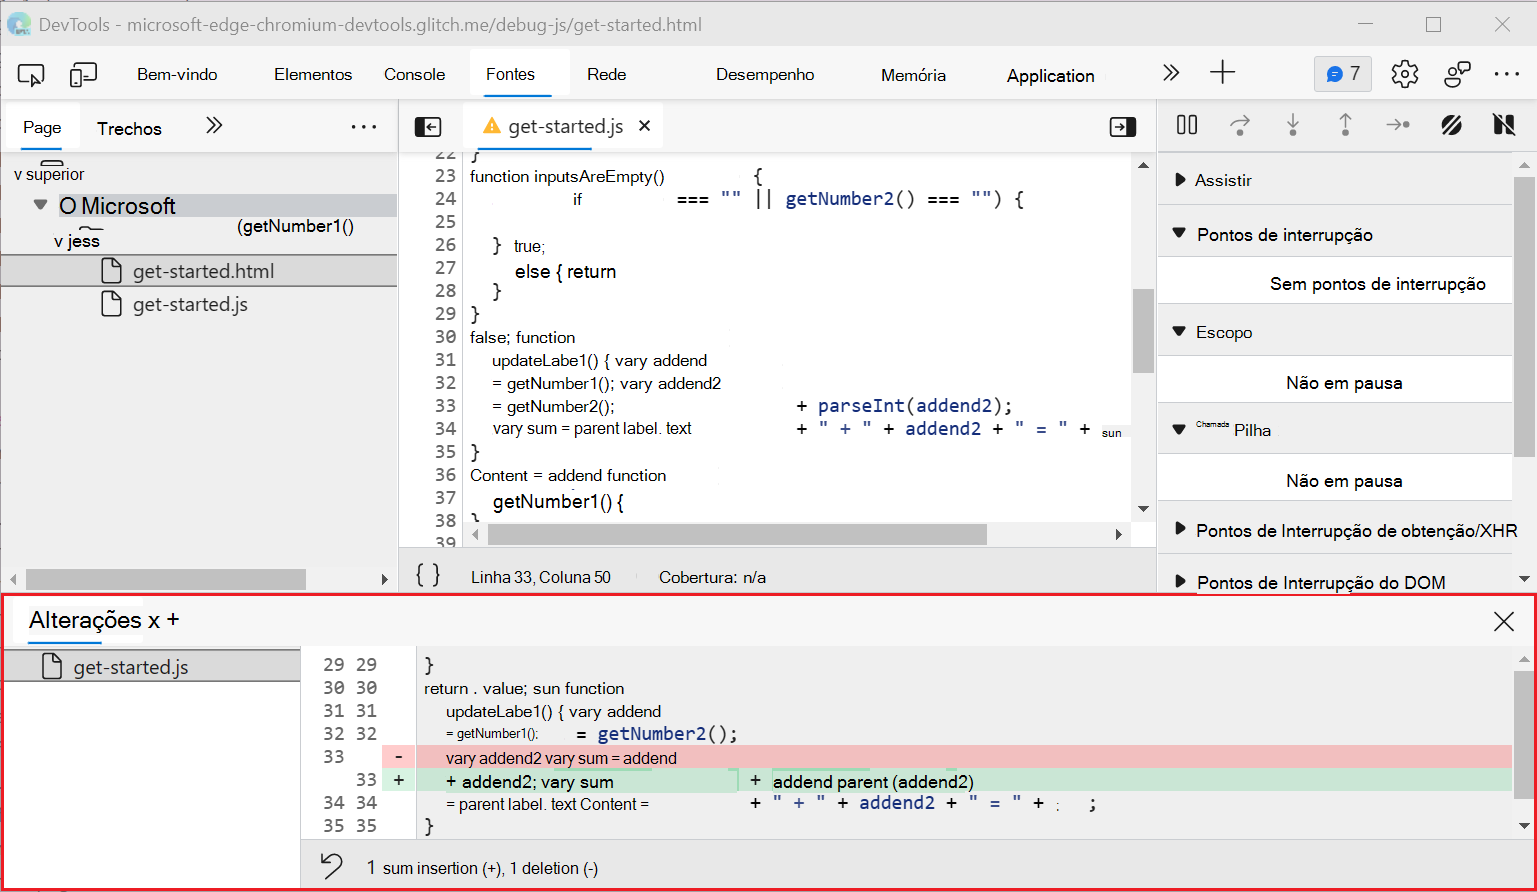The width and height of the screenshot is (1537, 892).
Task: Toggle device emulation mode
Action: coord(83,75)
